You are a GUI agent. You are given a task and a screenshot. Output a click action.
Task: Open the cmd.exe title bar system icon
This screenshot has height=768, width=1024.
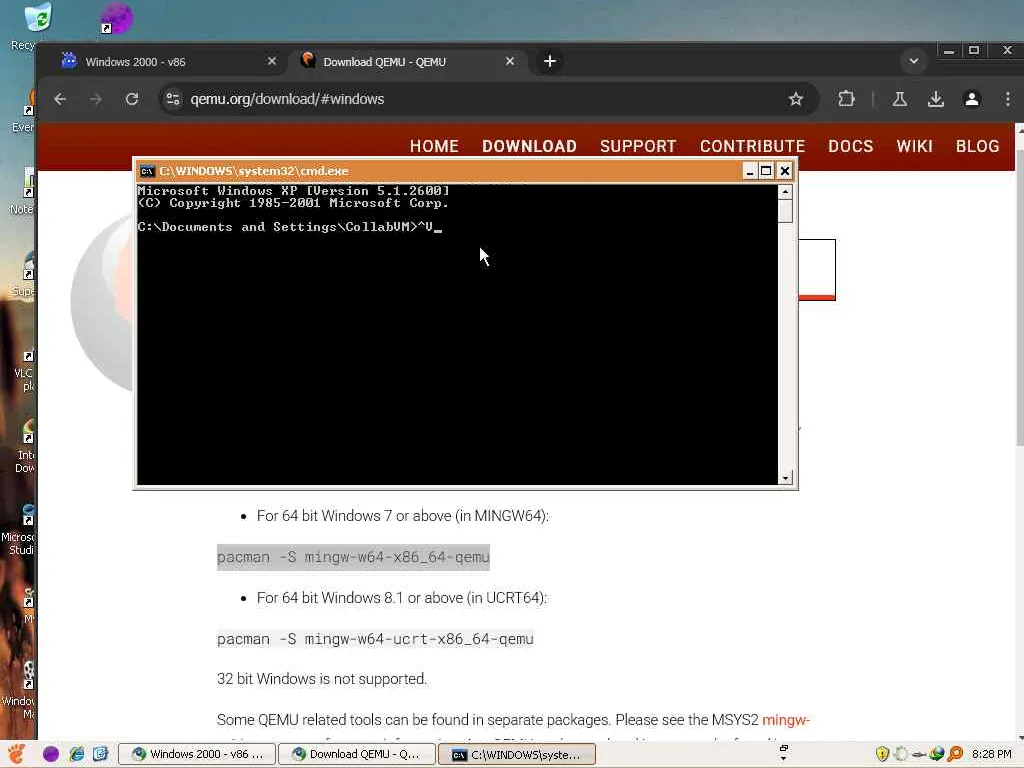coord(148,171)
